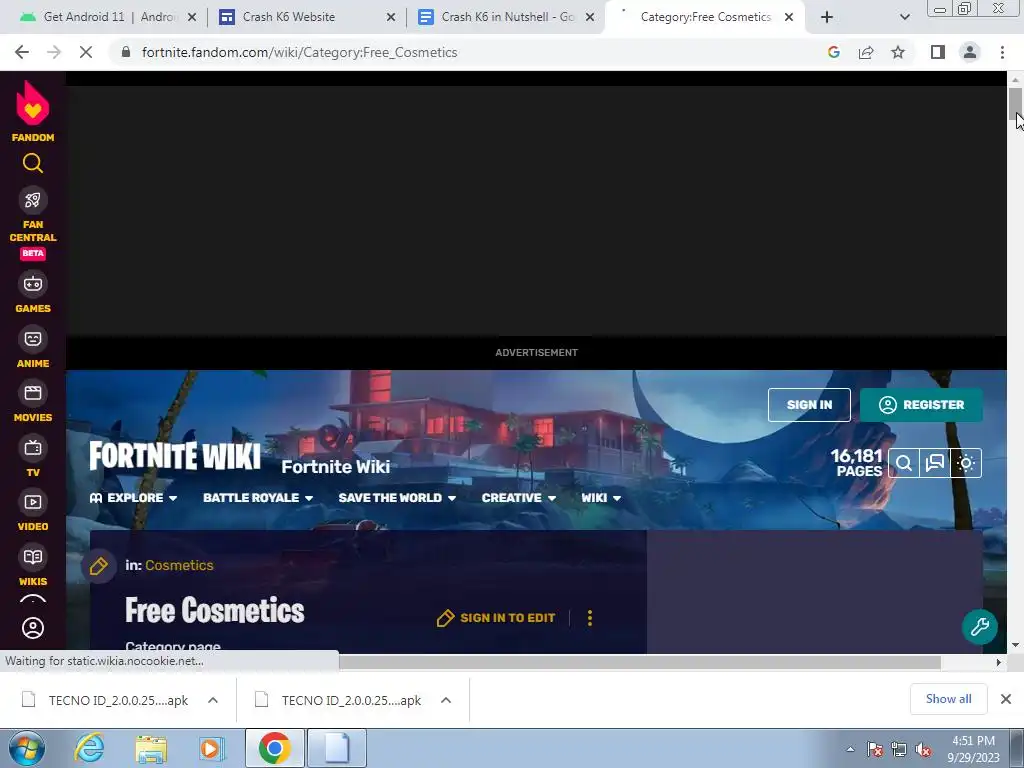This screenshot has width=1024, height=768.
Task: Open the Wikis book icon
Action: pyautogui.click(x=33, y=557)
